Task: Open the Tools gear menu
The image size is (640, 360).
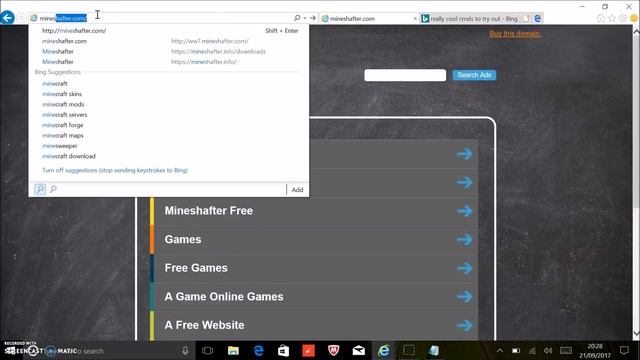Action: 622,18
